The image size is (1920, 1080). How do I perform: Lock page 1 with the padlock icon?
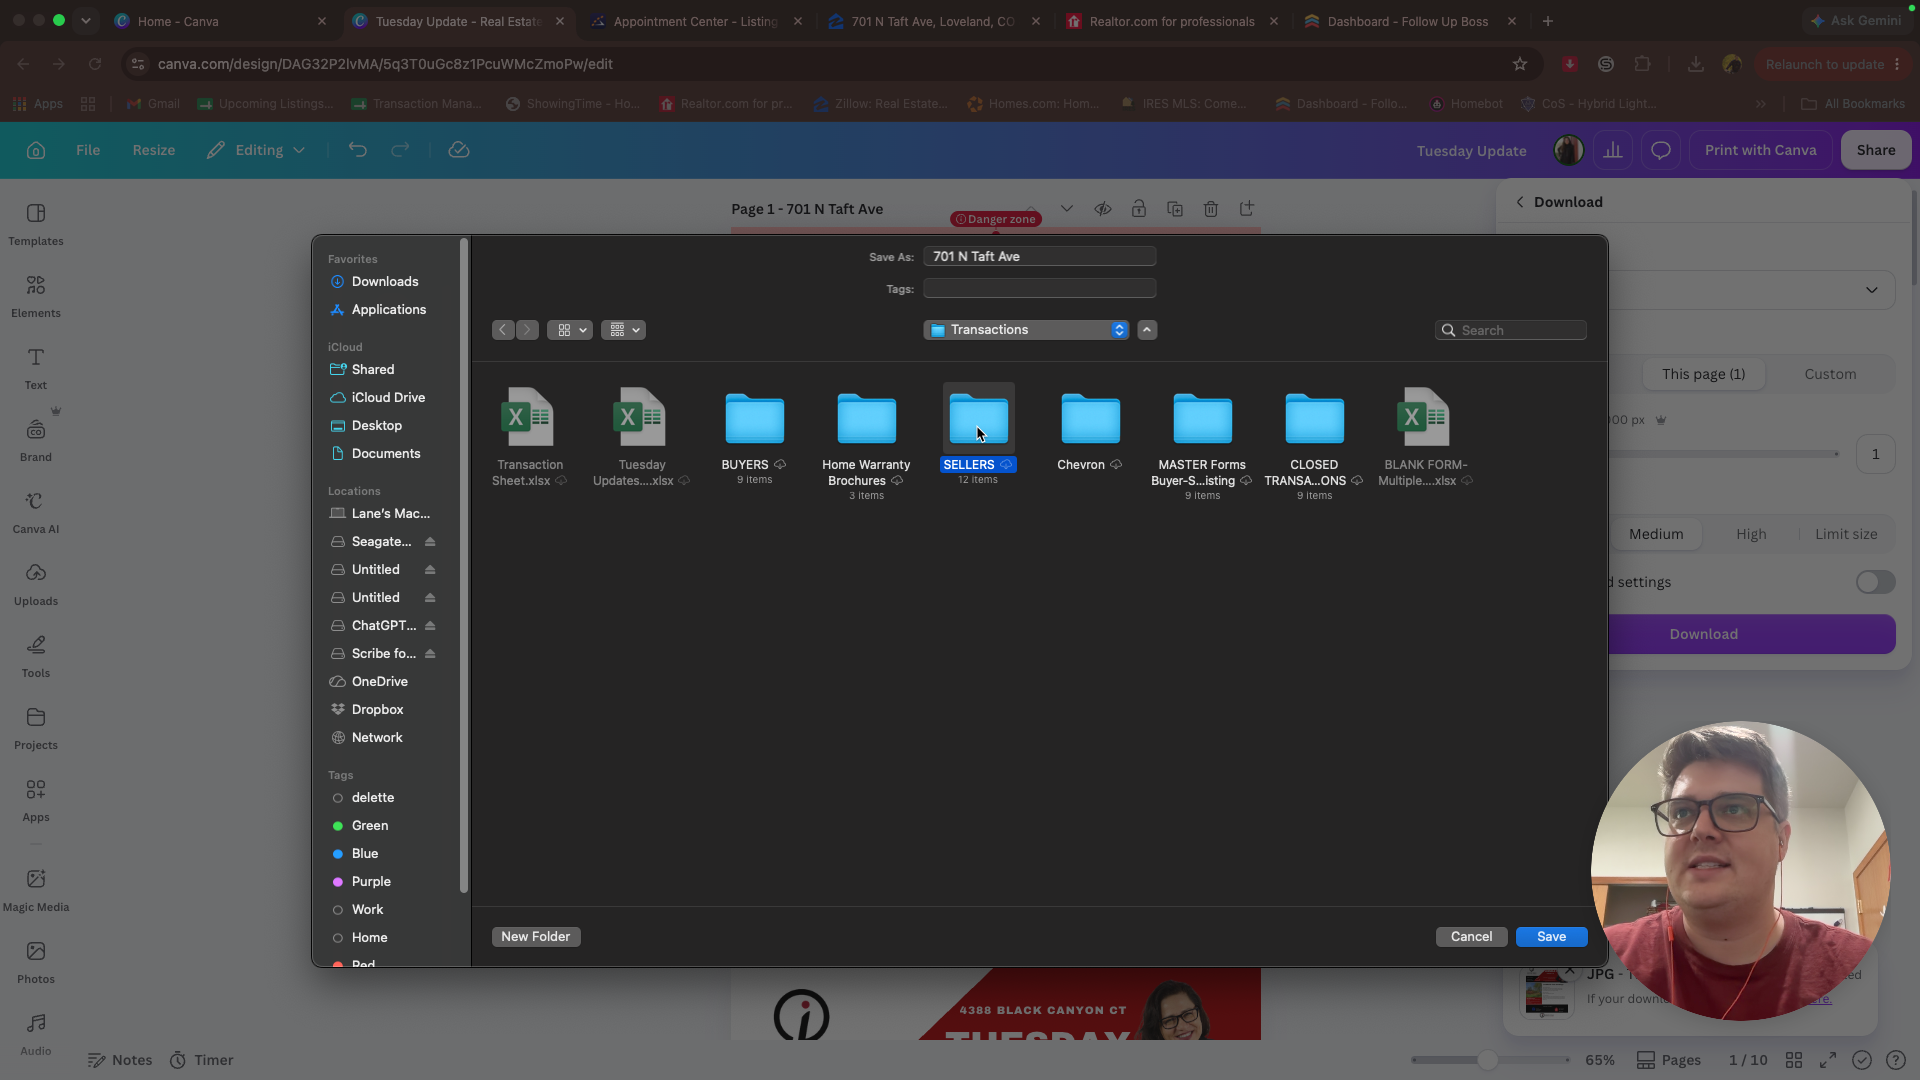(1139, 209)
